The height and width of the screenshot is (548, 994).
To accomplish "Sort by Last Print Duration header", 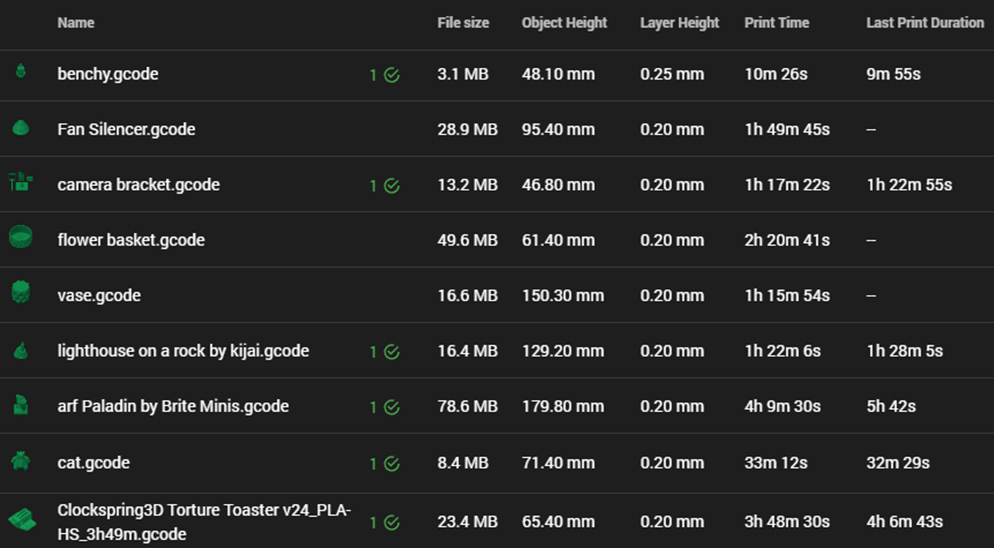I will tap(925, 23).
